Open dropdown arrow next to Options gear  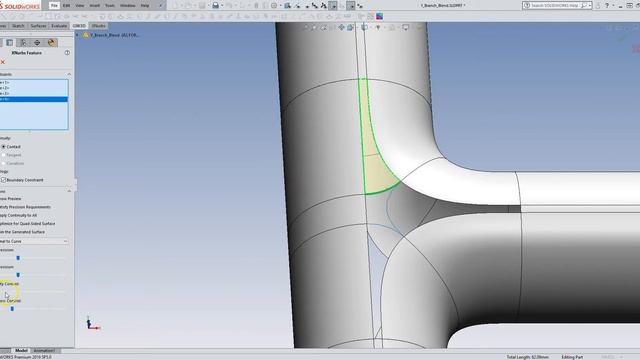[280, 6]
